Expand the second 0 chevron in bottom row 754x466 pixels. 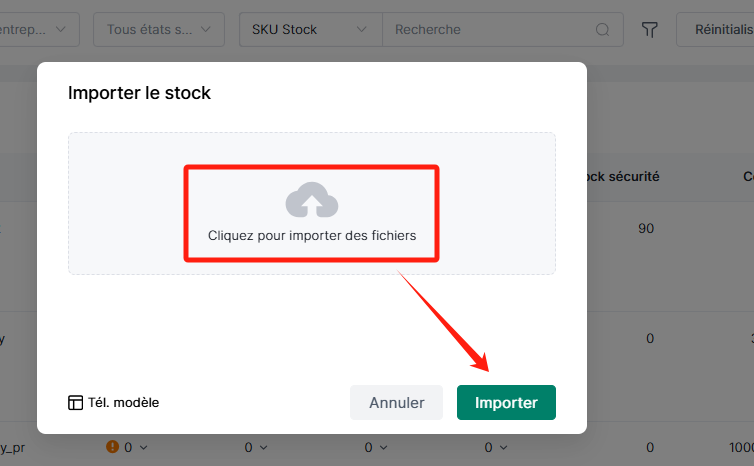point(264,448)
